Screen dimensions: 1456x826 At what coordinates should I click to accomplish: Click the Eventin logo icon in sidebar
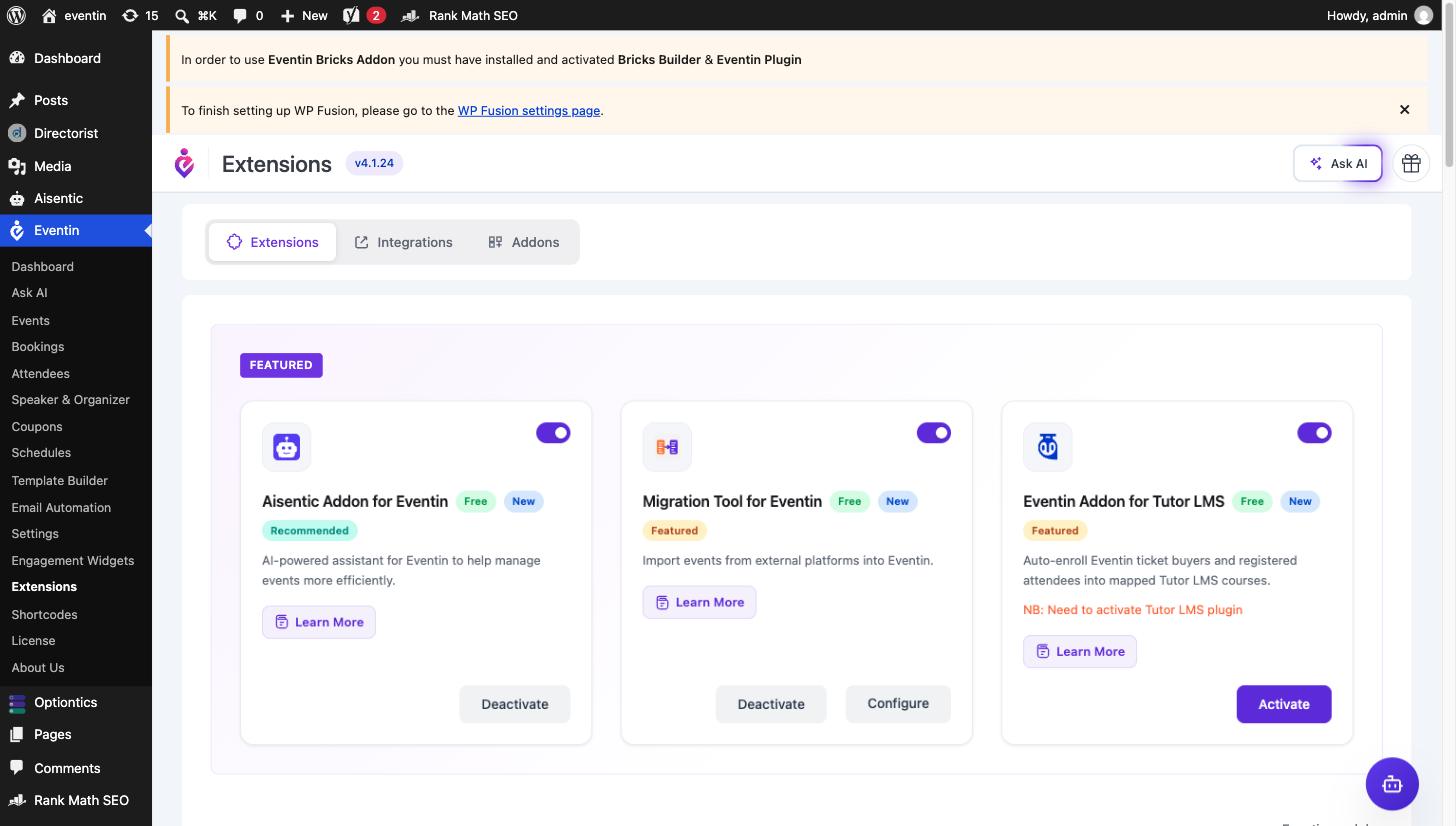point(17,230)
